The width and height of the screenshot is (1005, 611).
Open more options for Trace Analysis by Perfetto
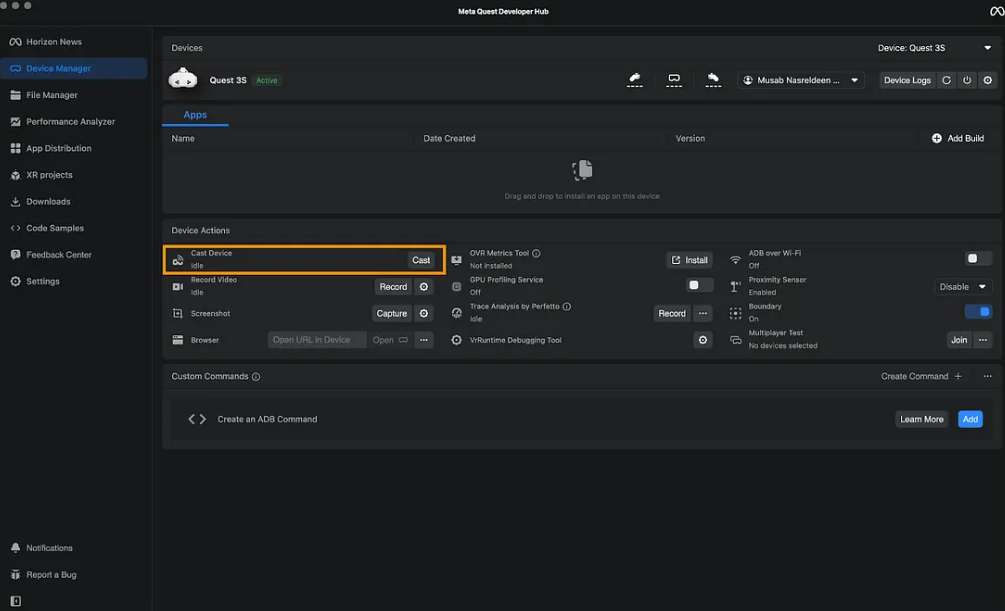[x=703, y=314]
